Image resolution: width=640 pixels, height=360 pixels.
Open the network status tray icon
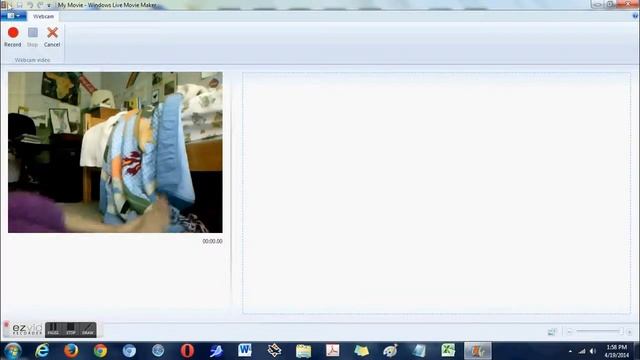(x=582, y=351)
